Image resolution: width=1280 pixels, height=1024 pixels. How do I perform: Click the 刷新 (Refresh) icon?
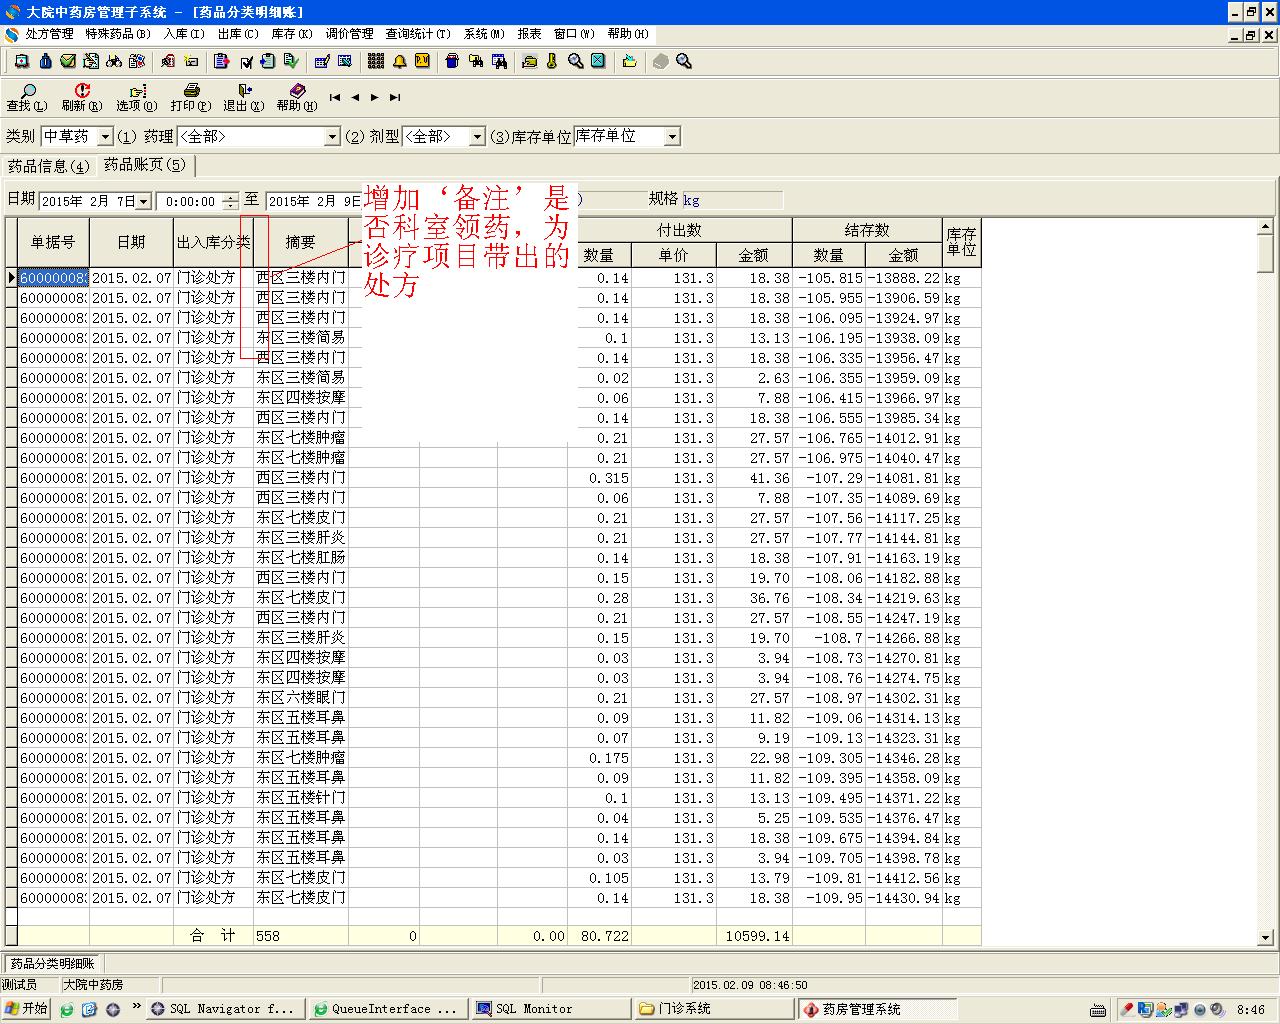point(82,92)
